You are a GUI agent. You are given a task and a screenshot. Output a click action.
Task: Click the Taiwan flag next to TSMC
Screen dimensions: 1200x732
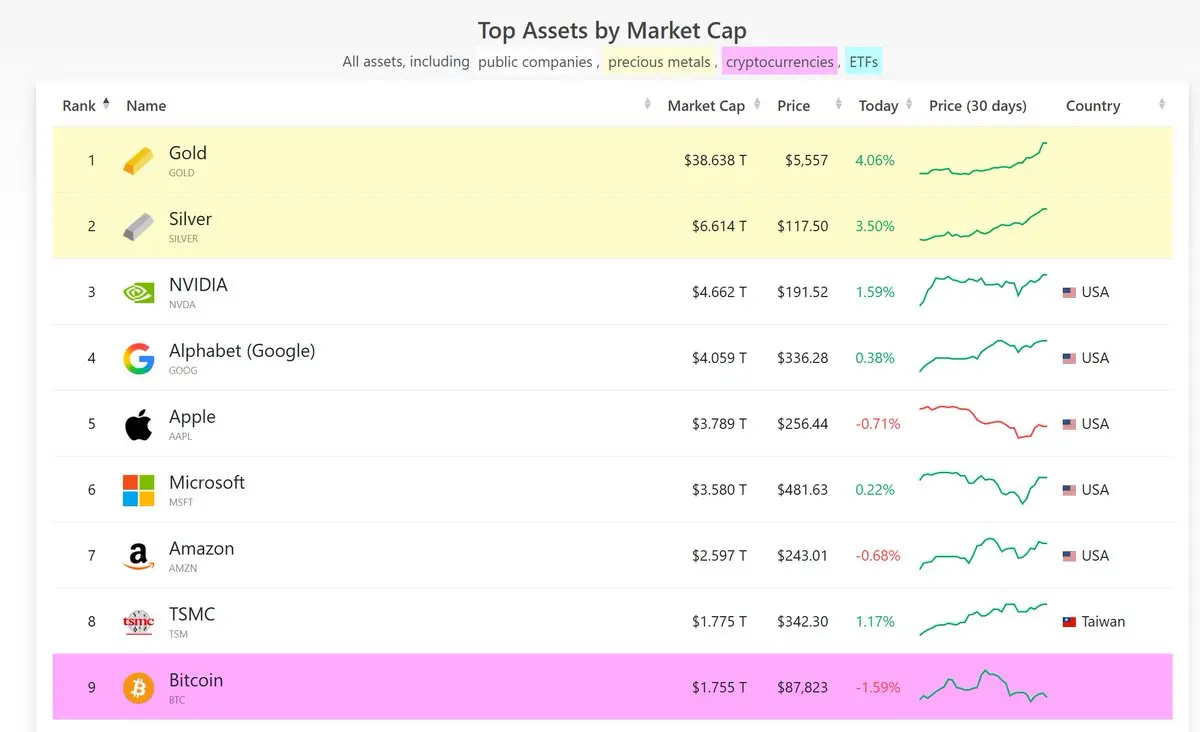(x=1069, y=622)
